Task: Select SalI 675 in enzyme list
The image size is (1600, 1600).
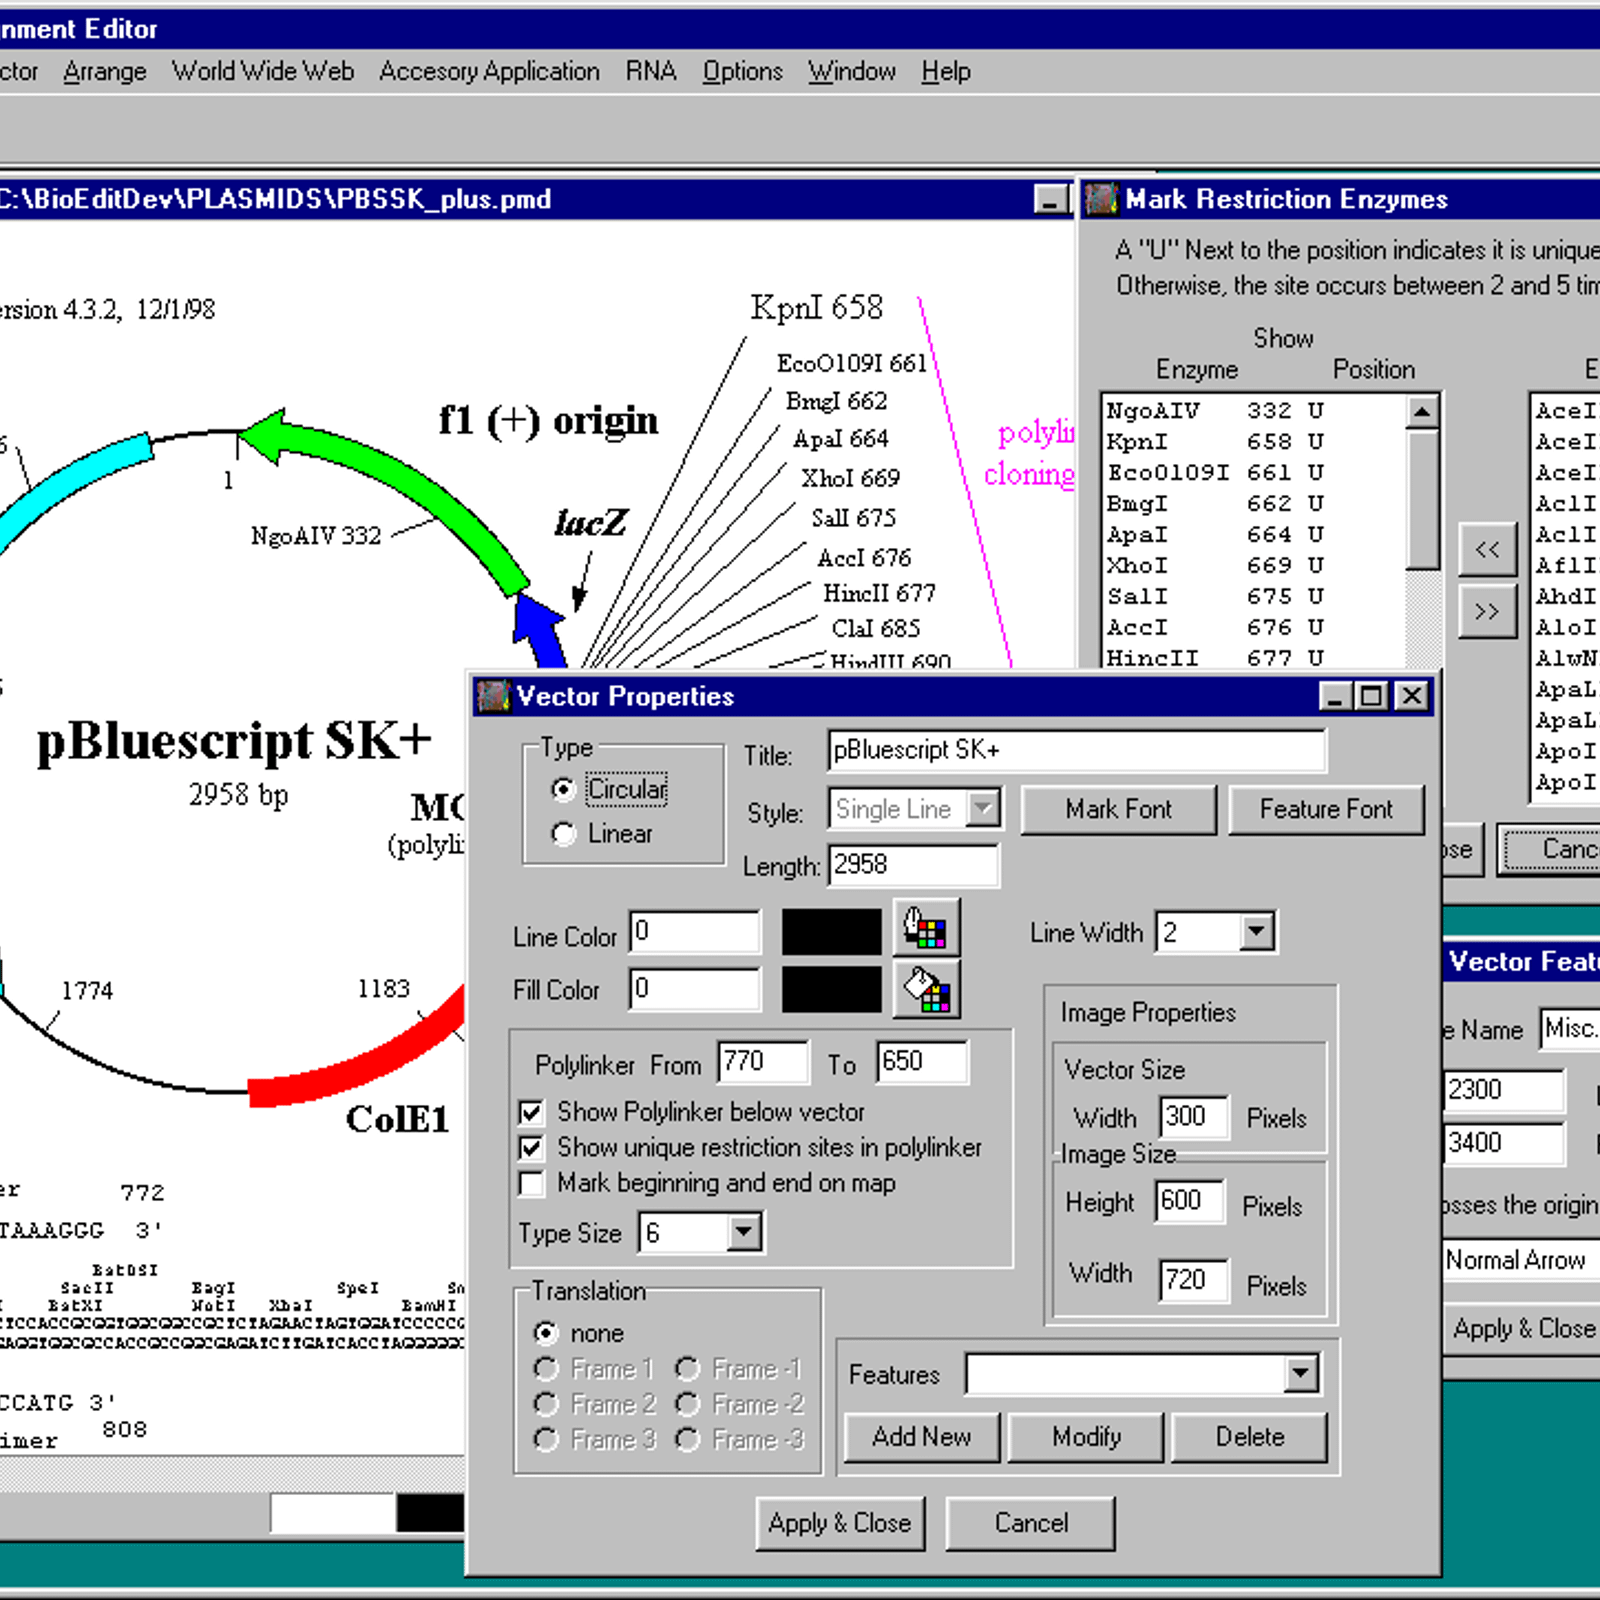Action: 1255,597
